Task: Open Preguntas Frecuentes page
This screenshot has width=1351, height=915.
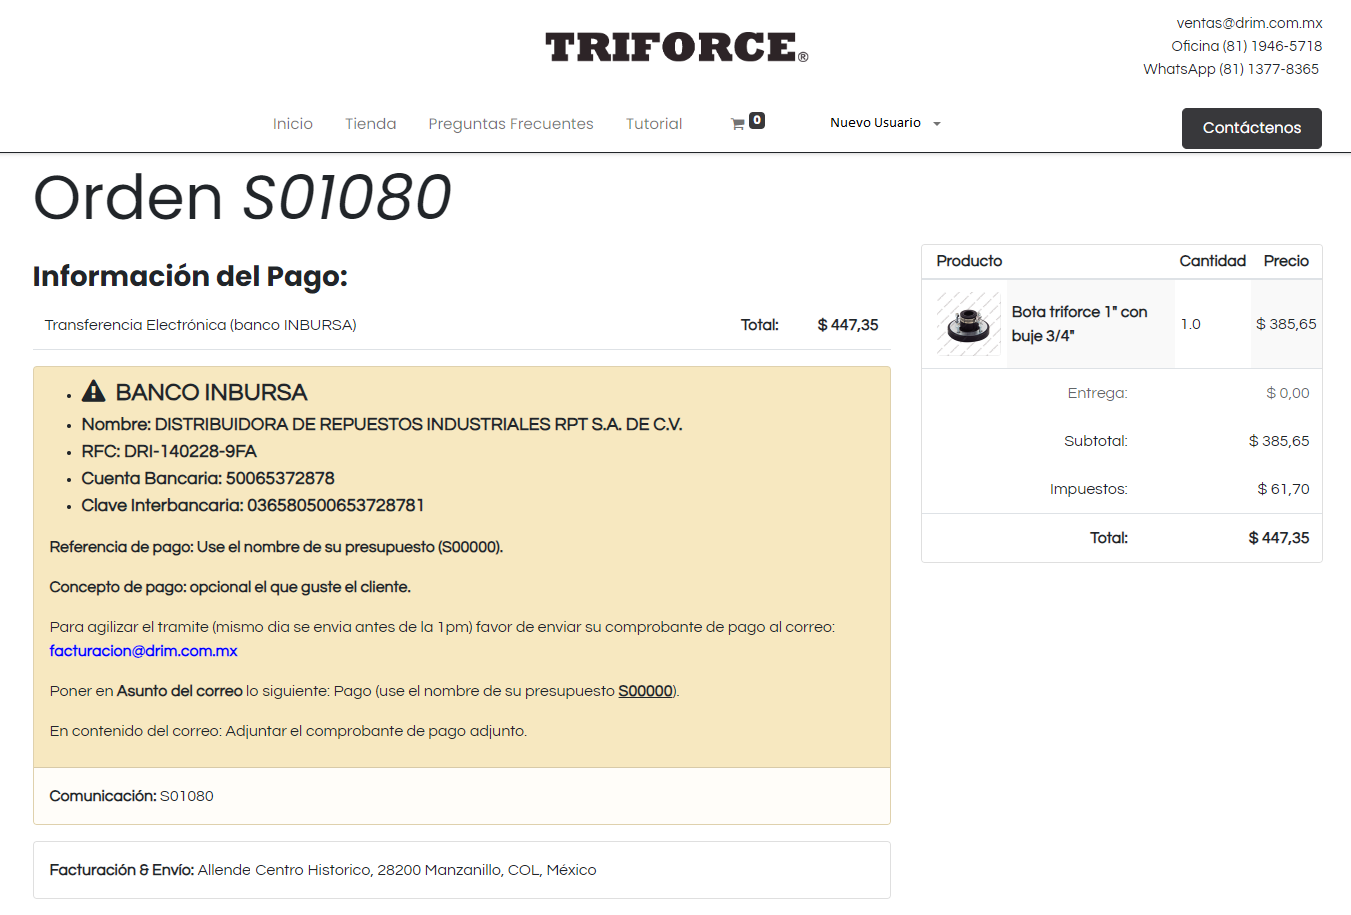Action: (x=511, y=124)
